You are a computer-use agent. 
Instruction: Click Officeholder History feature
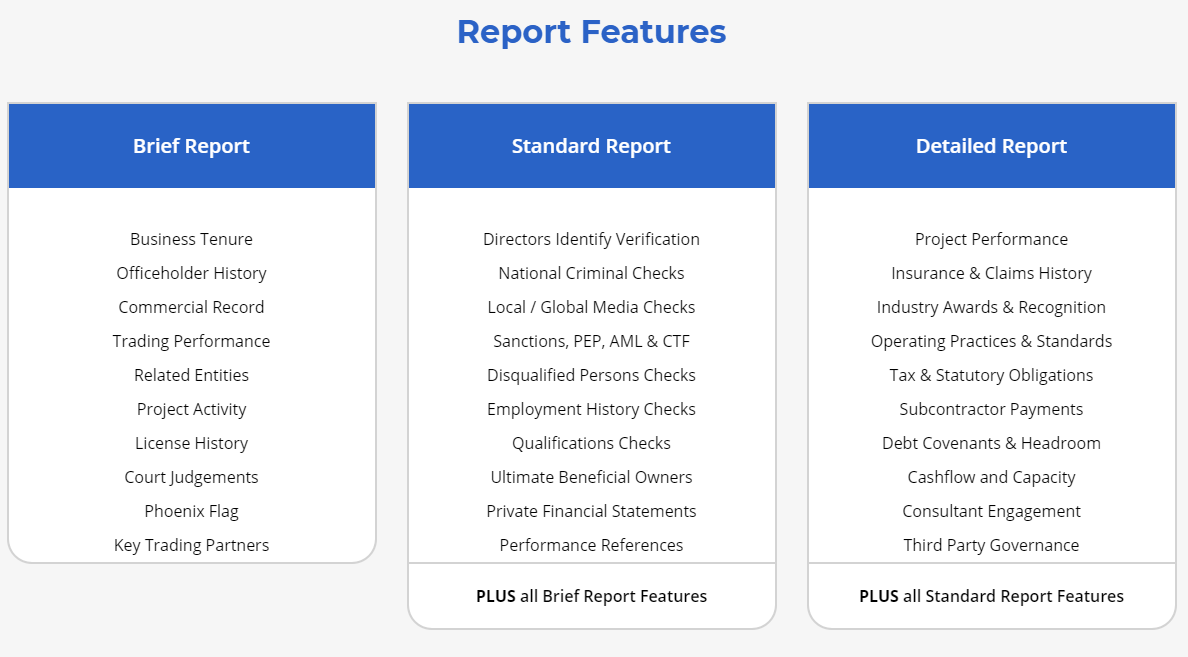click(x=192, y=274)
